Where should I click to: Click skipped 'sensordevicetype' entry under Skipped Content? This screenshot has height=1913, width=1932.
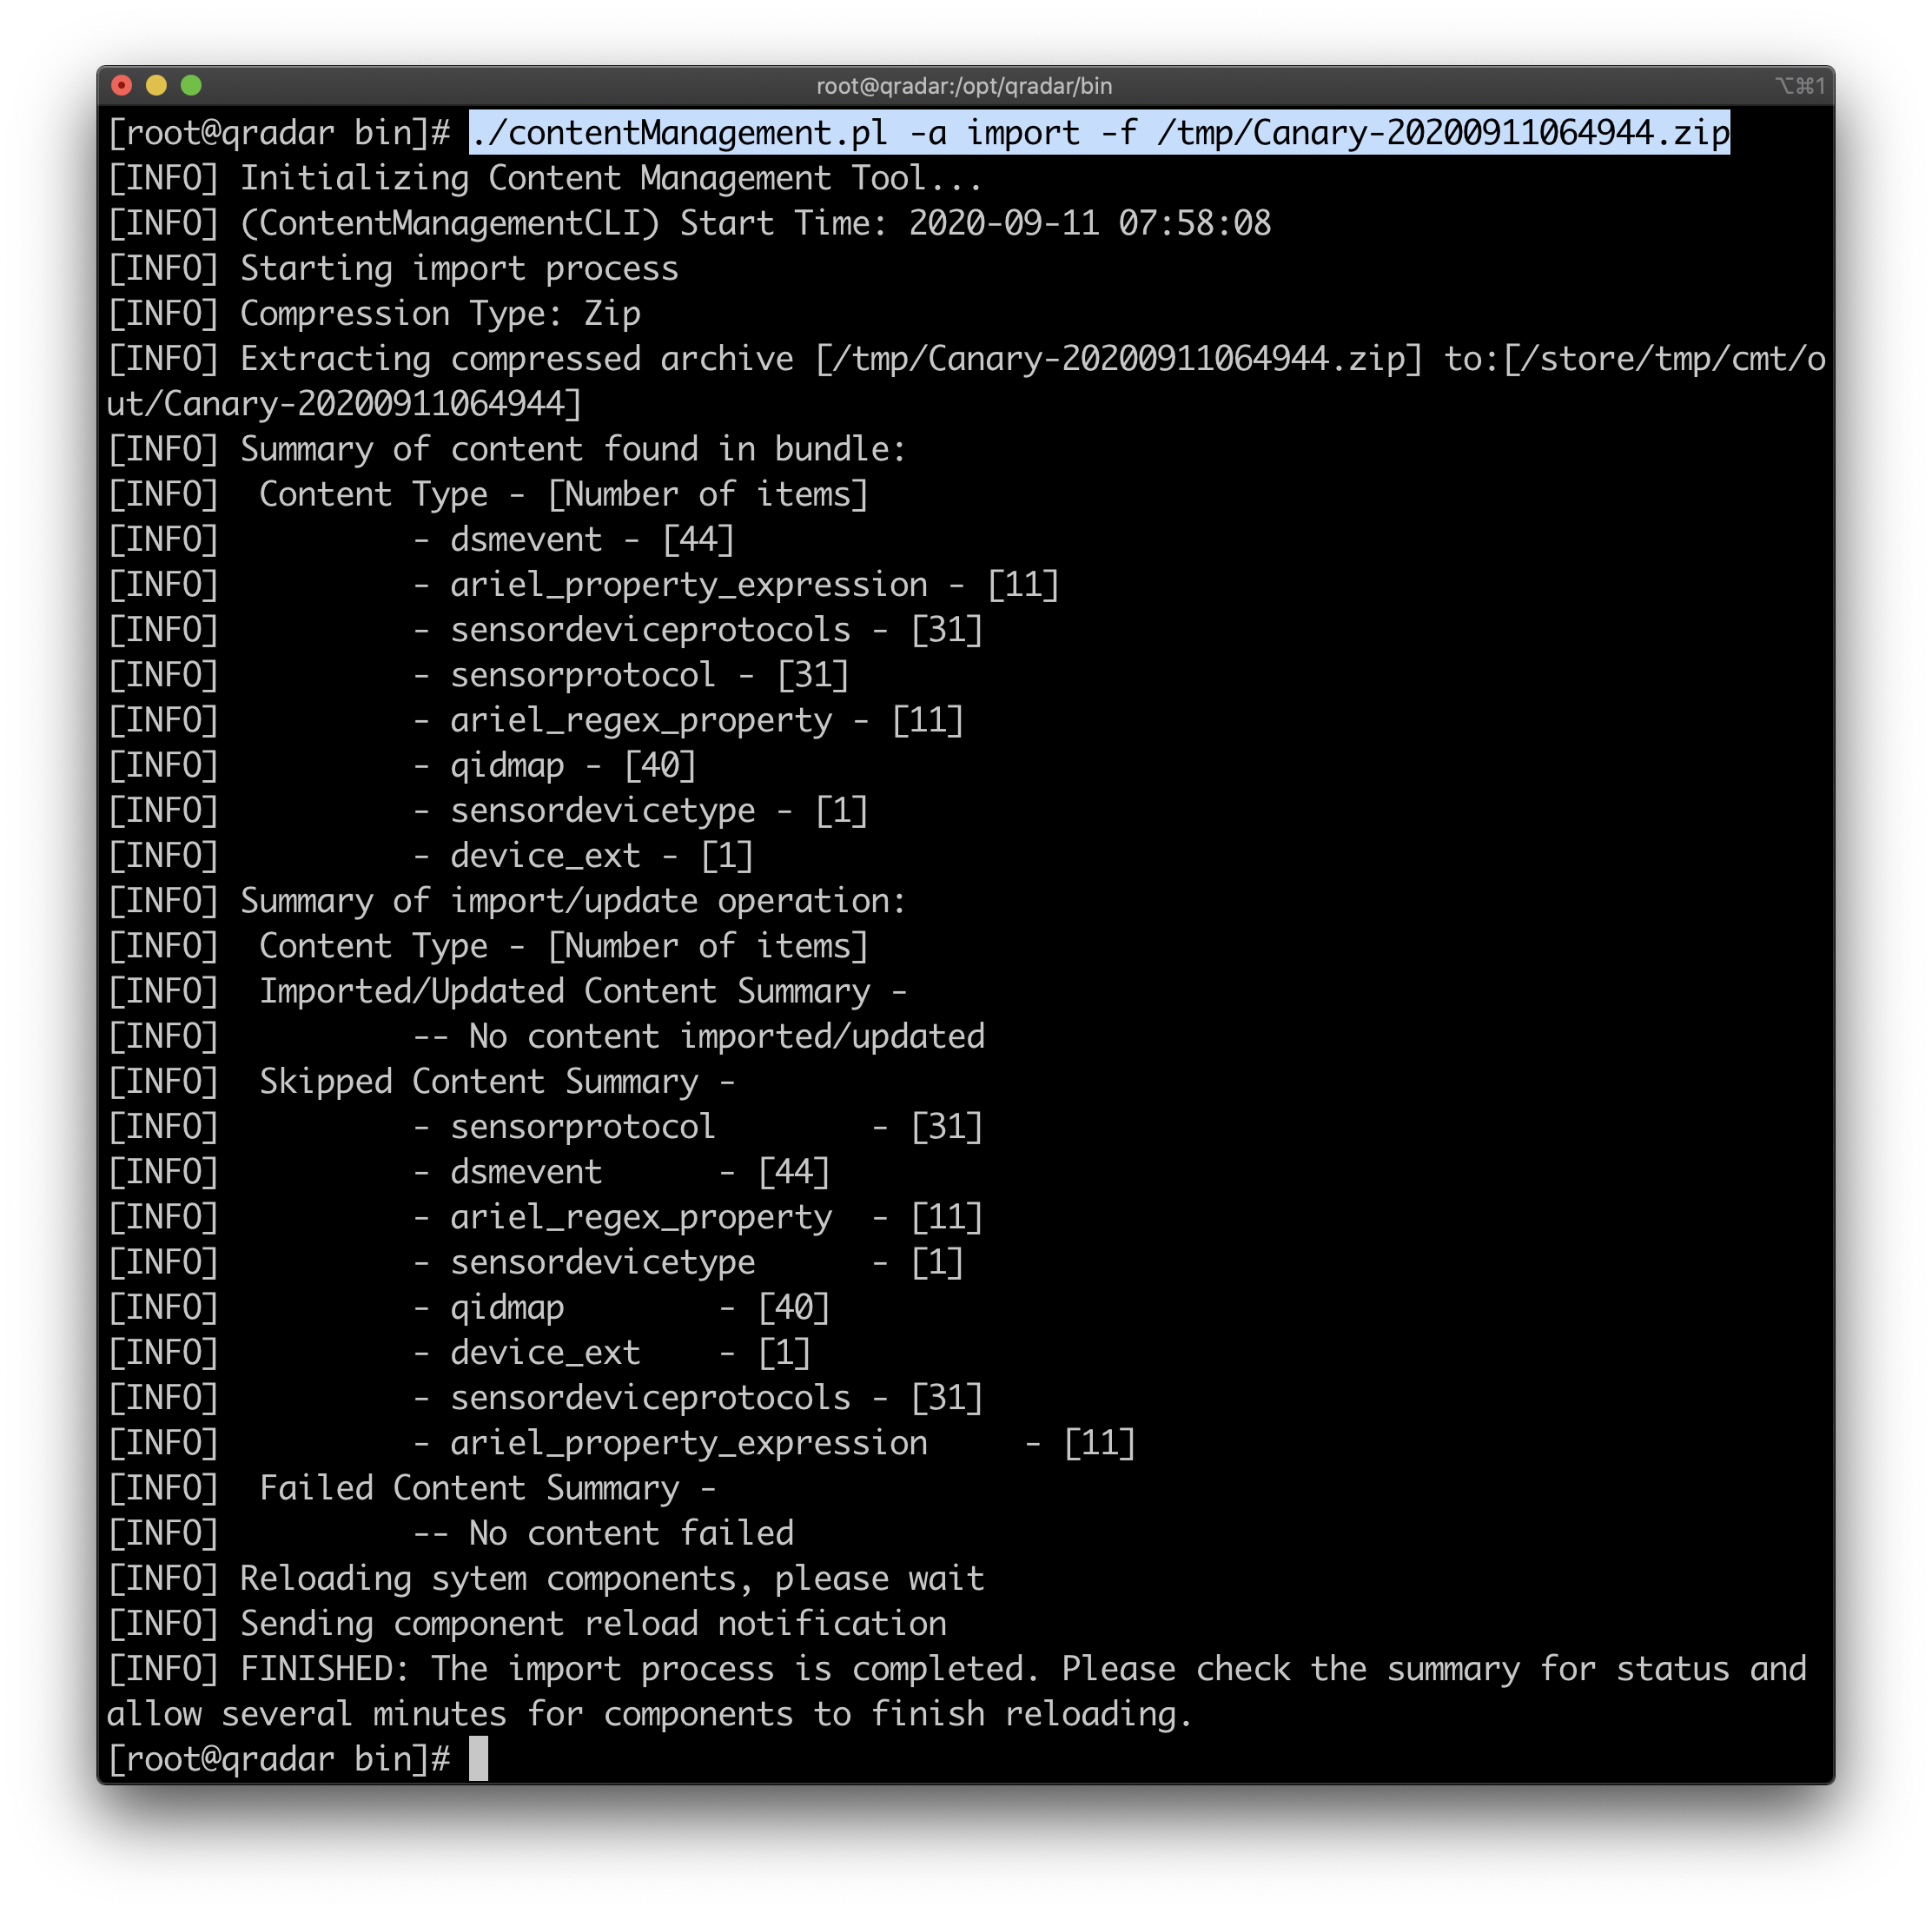click(x=688, y=1263)
